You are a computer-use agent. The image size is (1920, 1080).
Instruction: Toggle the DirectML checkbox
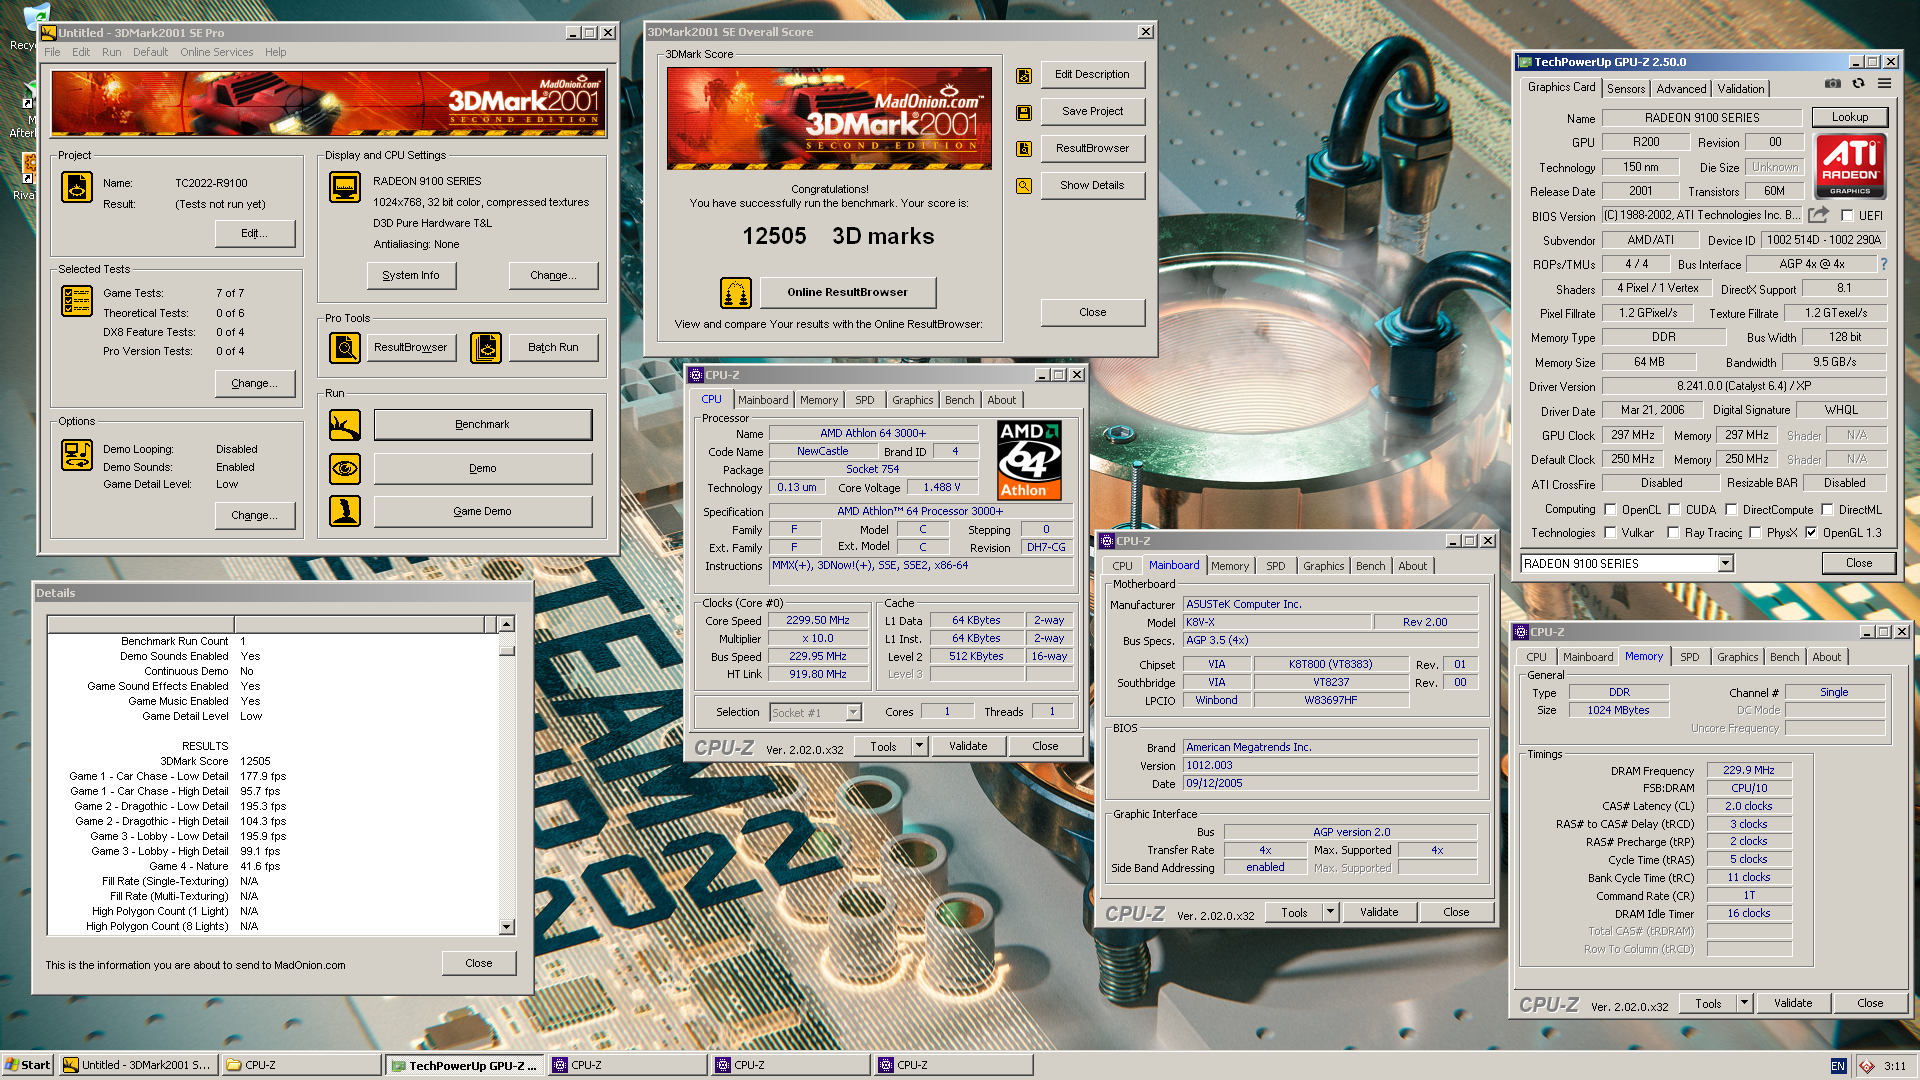click(x=1827, y=509)
